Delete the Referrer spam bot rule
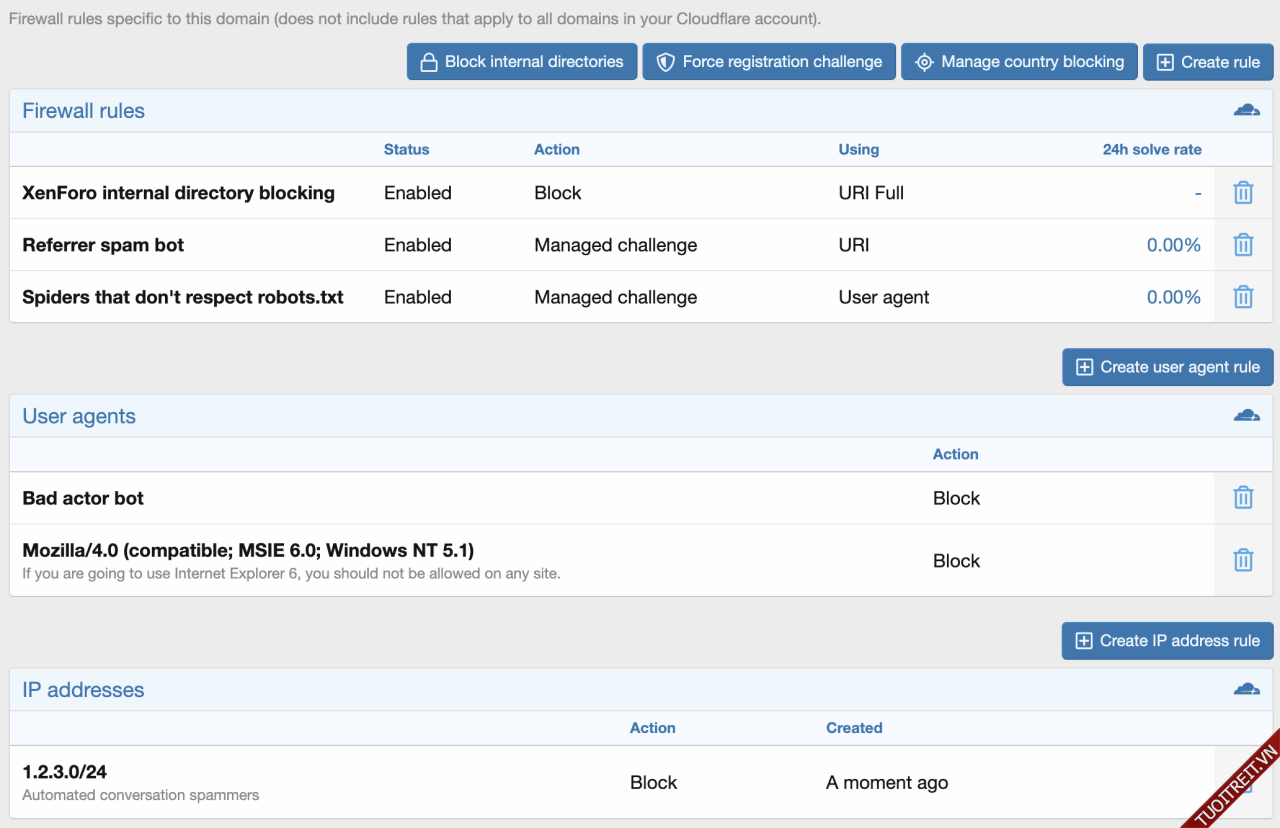Screen dimensions: 1280x828 pos(1243,245)
